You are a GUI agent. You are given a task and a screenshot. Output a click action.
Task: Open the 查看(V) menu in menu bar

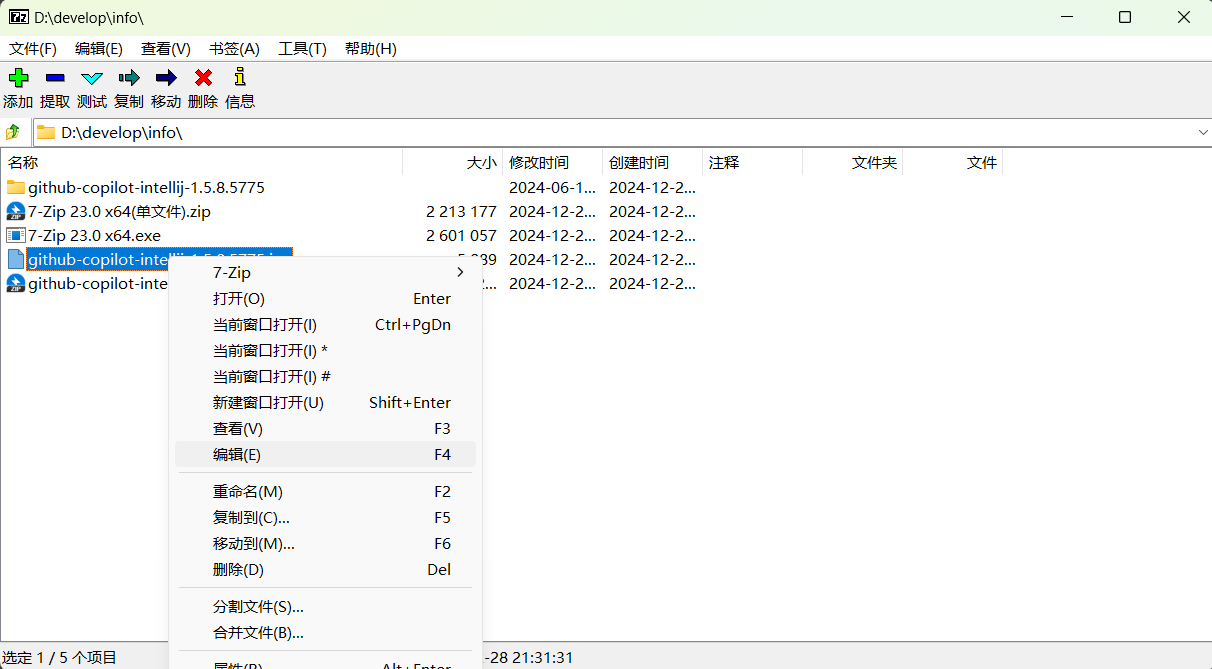click(x=166, y=49)
